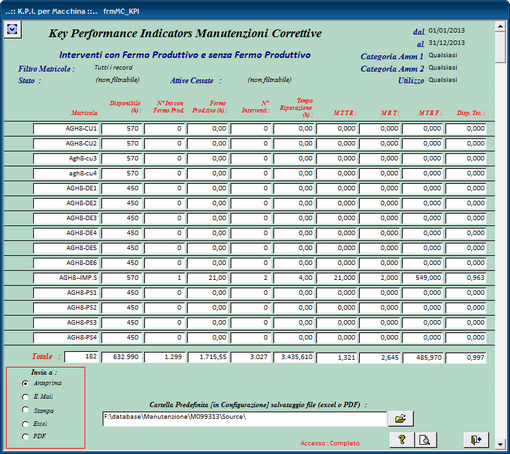Click total MRT value 2,645
The height and width of the screenshot is (454, 510).
click(380, 358)
